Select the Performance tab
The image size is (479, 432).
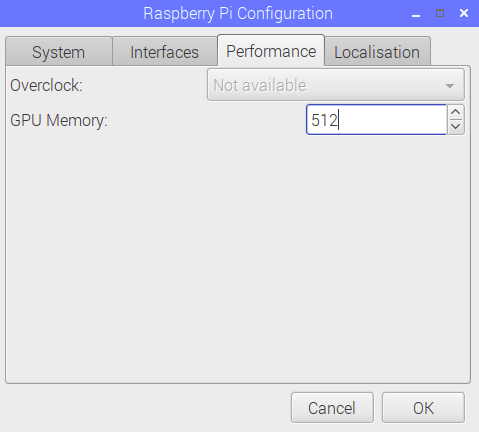[x=271, y=50]
